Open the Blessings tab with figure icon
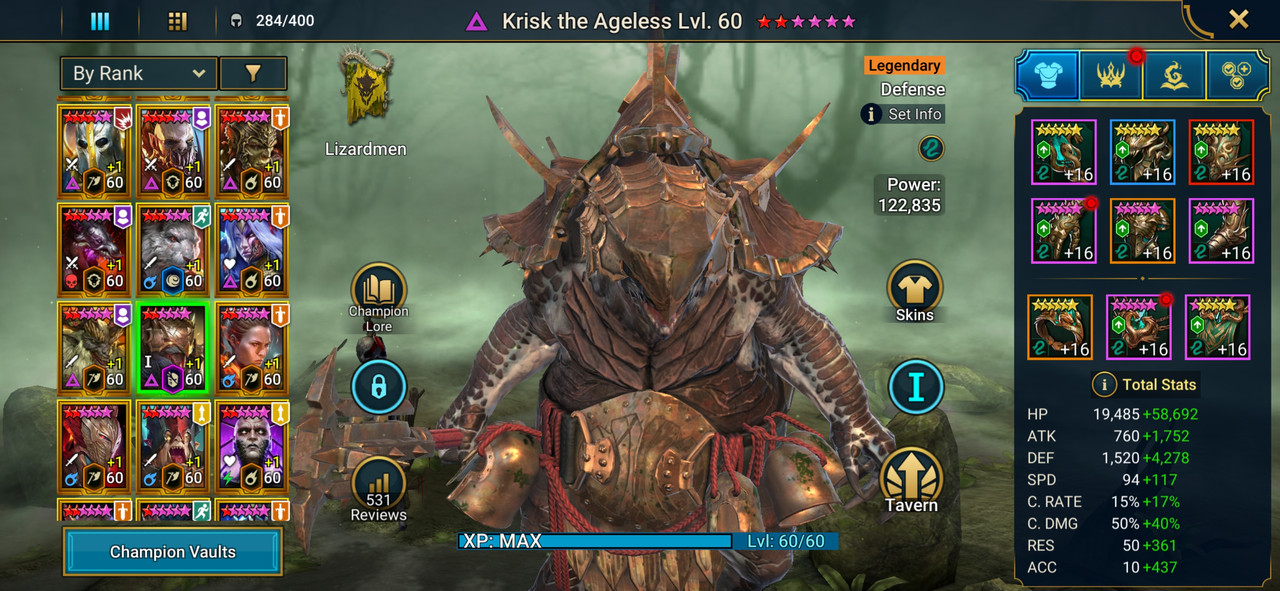The width and height of the screenshot is (1280, 591). pyautogui.click(x=1173, y=75)
